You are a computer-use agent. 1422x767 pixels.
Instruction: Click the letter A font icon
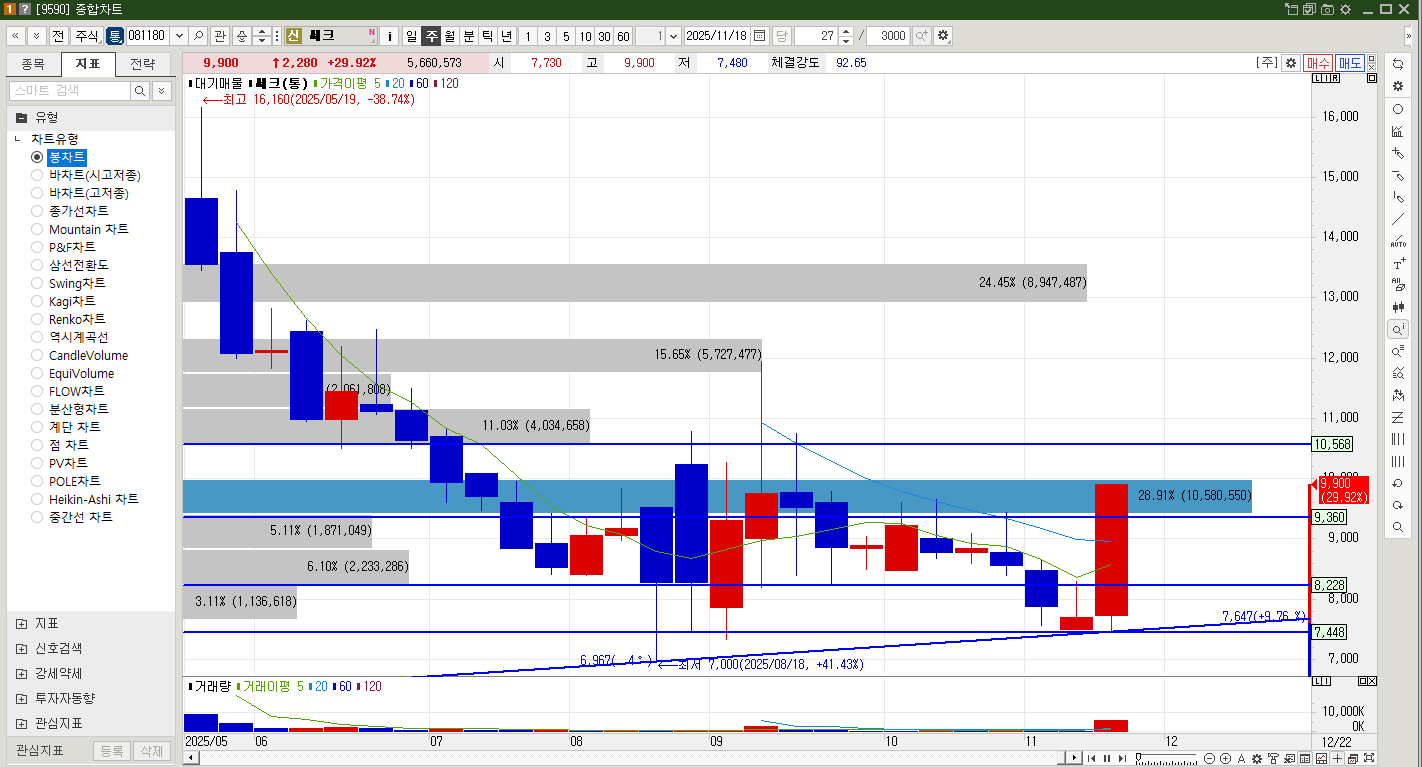click(1241, 758)
